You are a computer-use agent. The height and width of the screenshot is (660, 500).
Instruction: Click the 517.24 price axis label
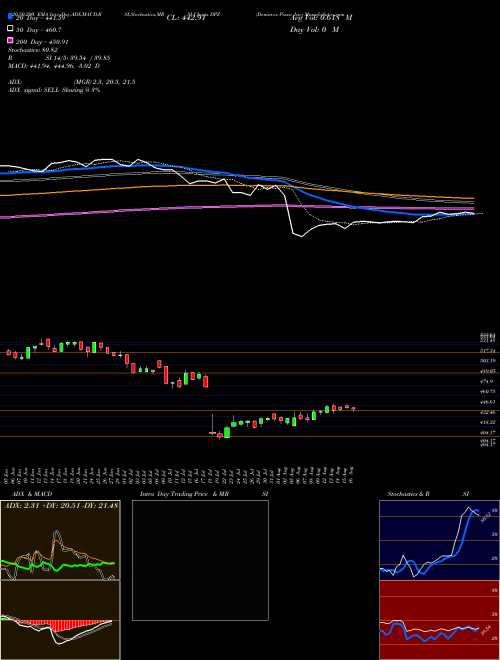[488, 351]
